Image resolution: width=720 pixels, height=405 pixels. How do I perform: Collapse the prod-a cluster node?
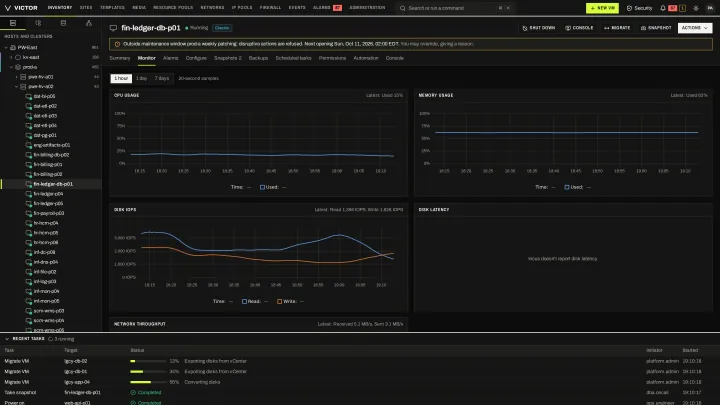11,67
